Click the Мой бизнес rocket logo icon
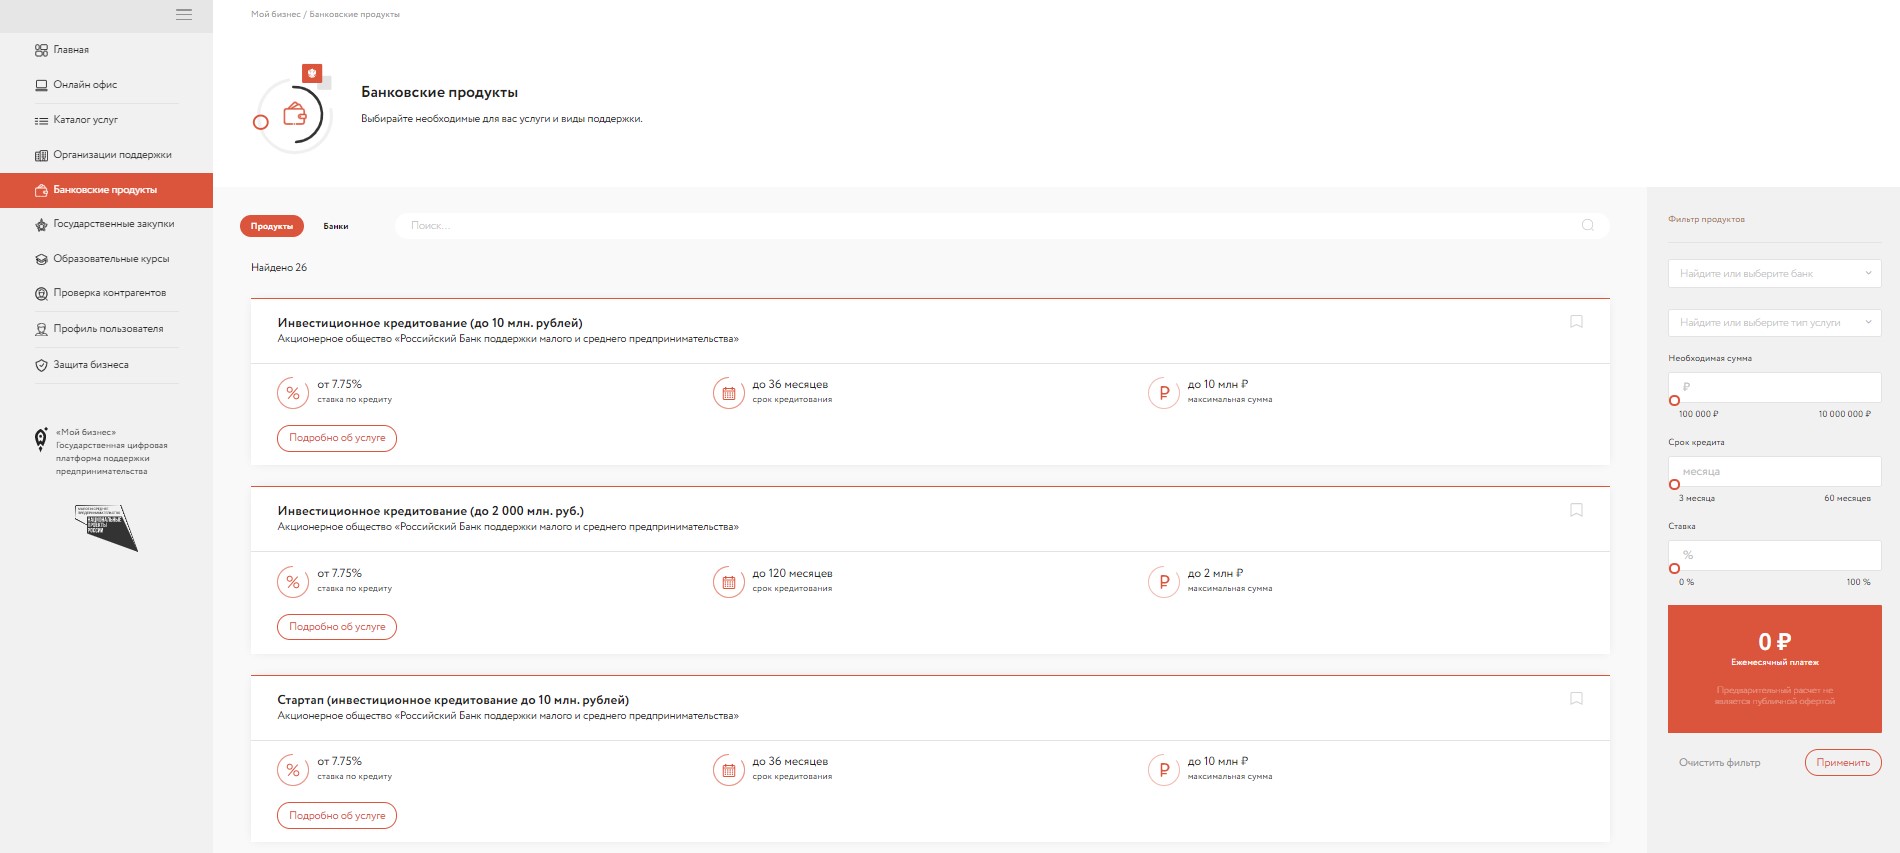This screenshot has height=853, width=1900. [41, 438]
